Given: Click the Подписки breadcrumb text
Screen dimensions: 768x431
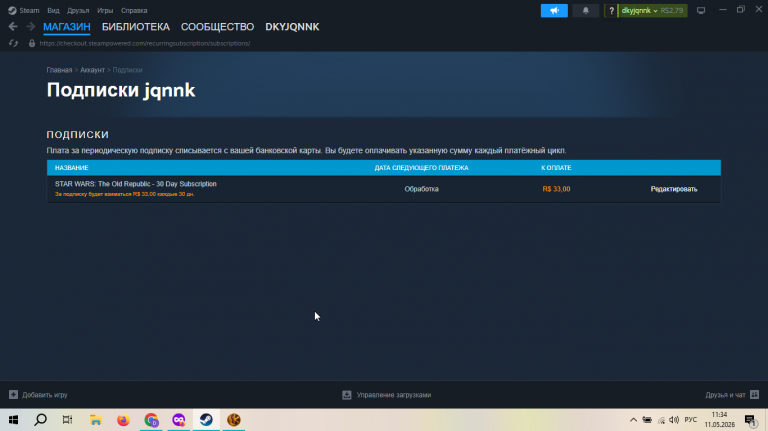Looking at the screenshot, I should tap(127, 70).
